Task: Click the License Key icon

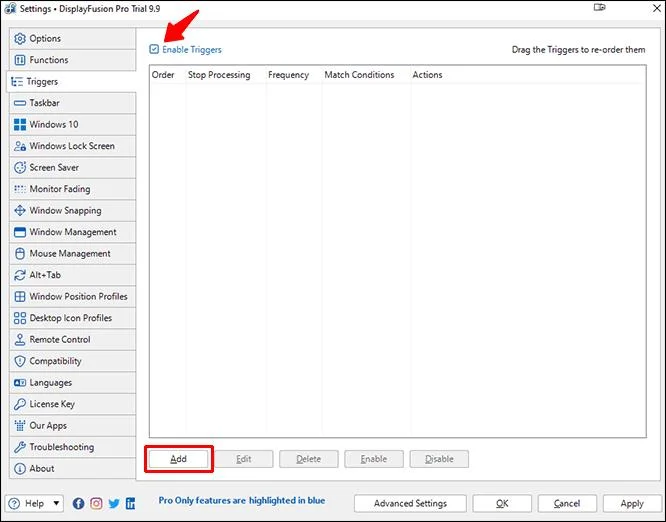Action: pyautogui.click(x=20, y=404)
